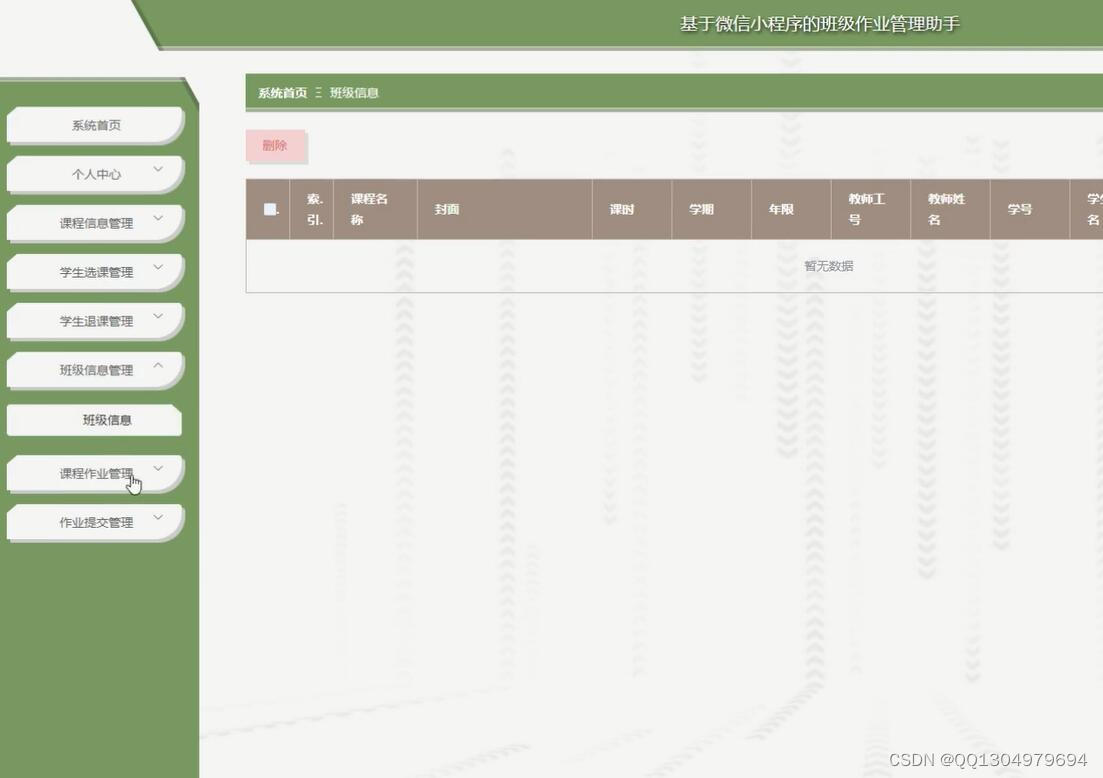Click the breadcrumb separator icon after 系统首页

coord(317,92)
